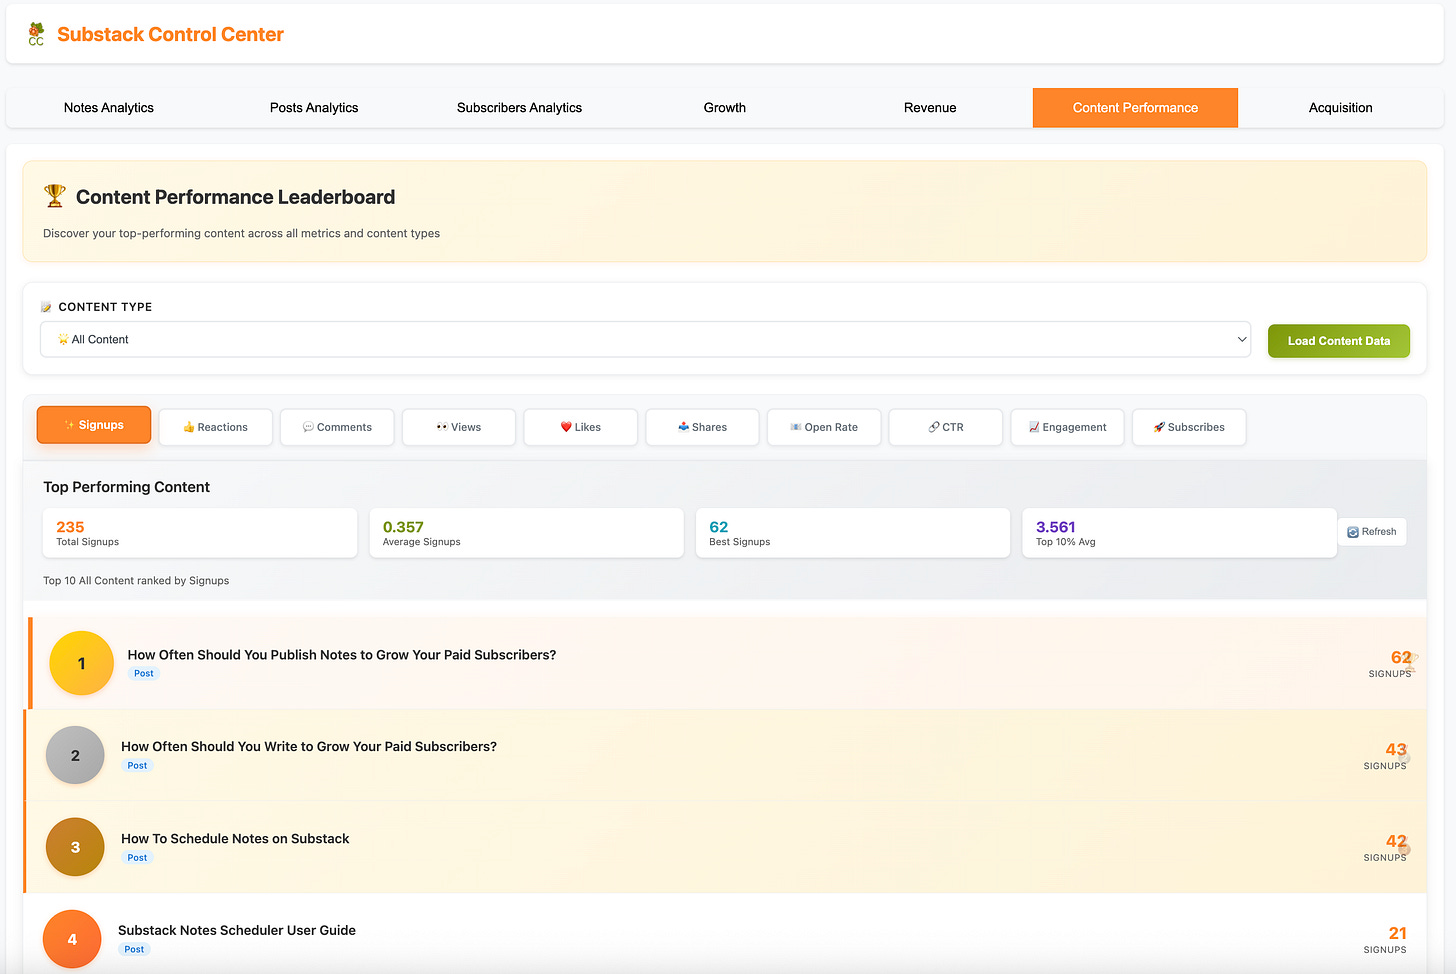
Task: Rank content by Views
Action: [459, 427]
